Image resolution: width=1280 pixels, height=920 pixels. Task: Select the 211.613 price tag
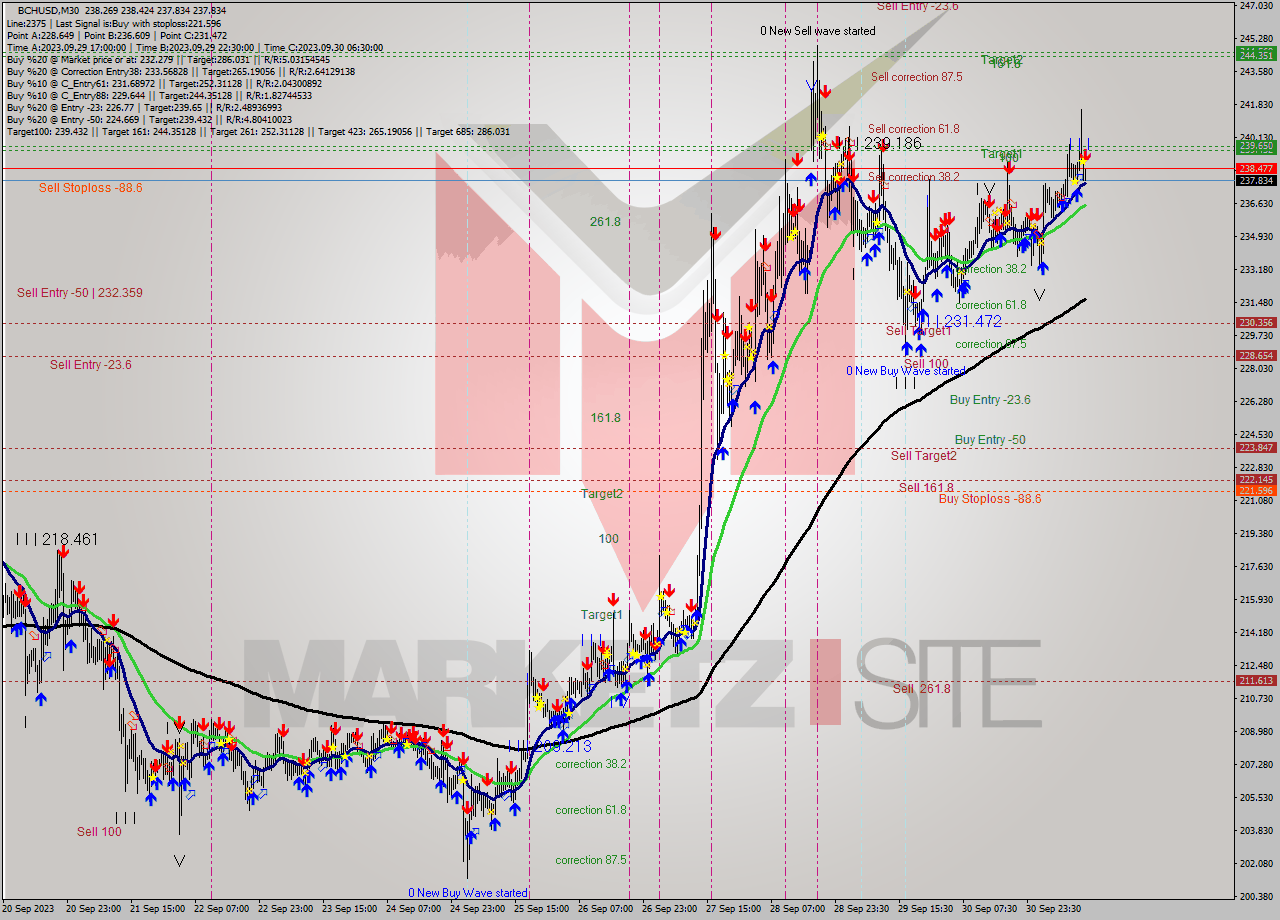coord(1256,681)
